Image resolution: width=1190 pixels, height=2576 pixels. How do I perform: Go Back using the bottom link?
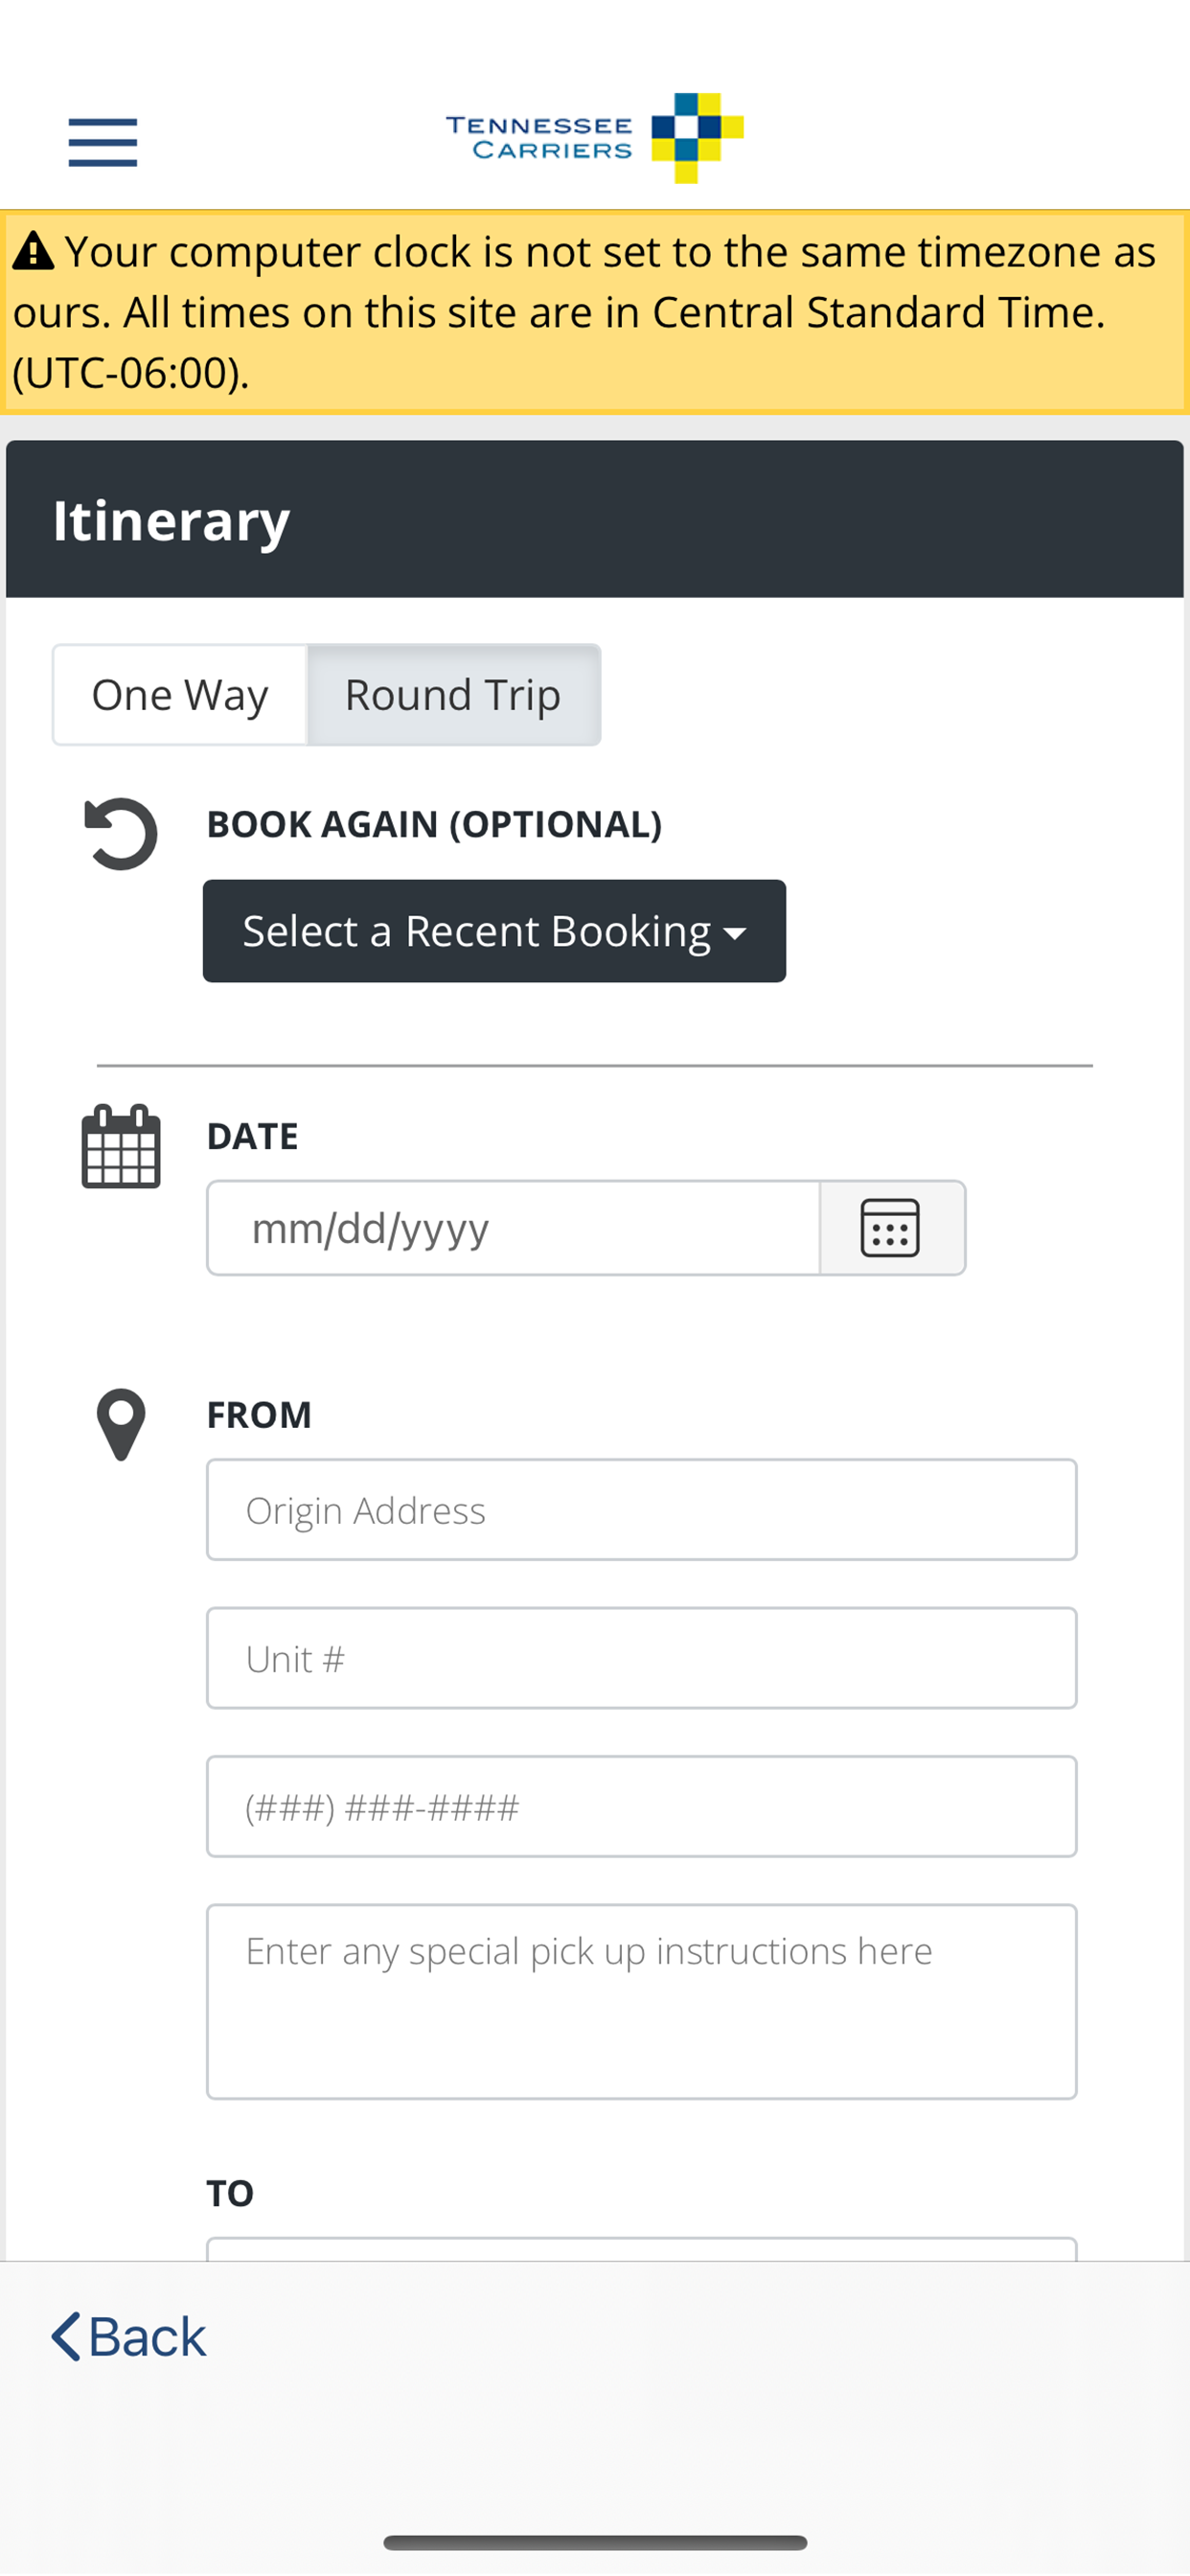click(129, 2337)
